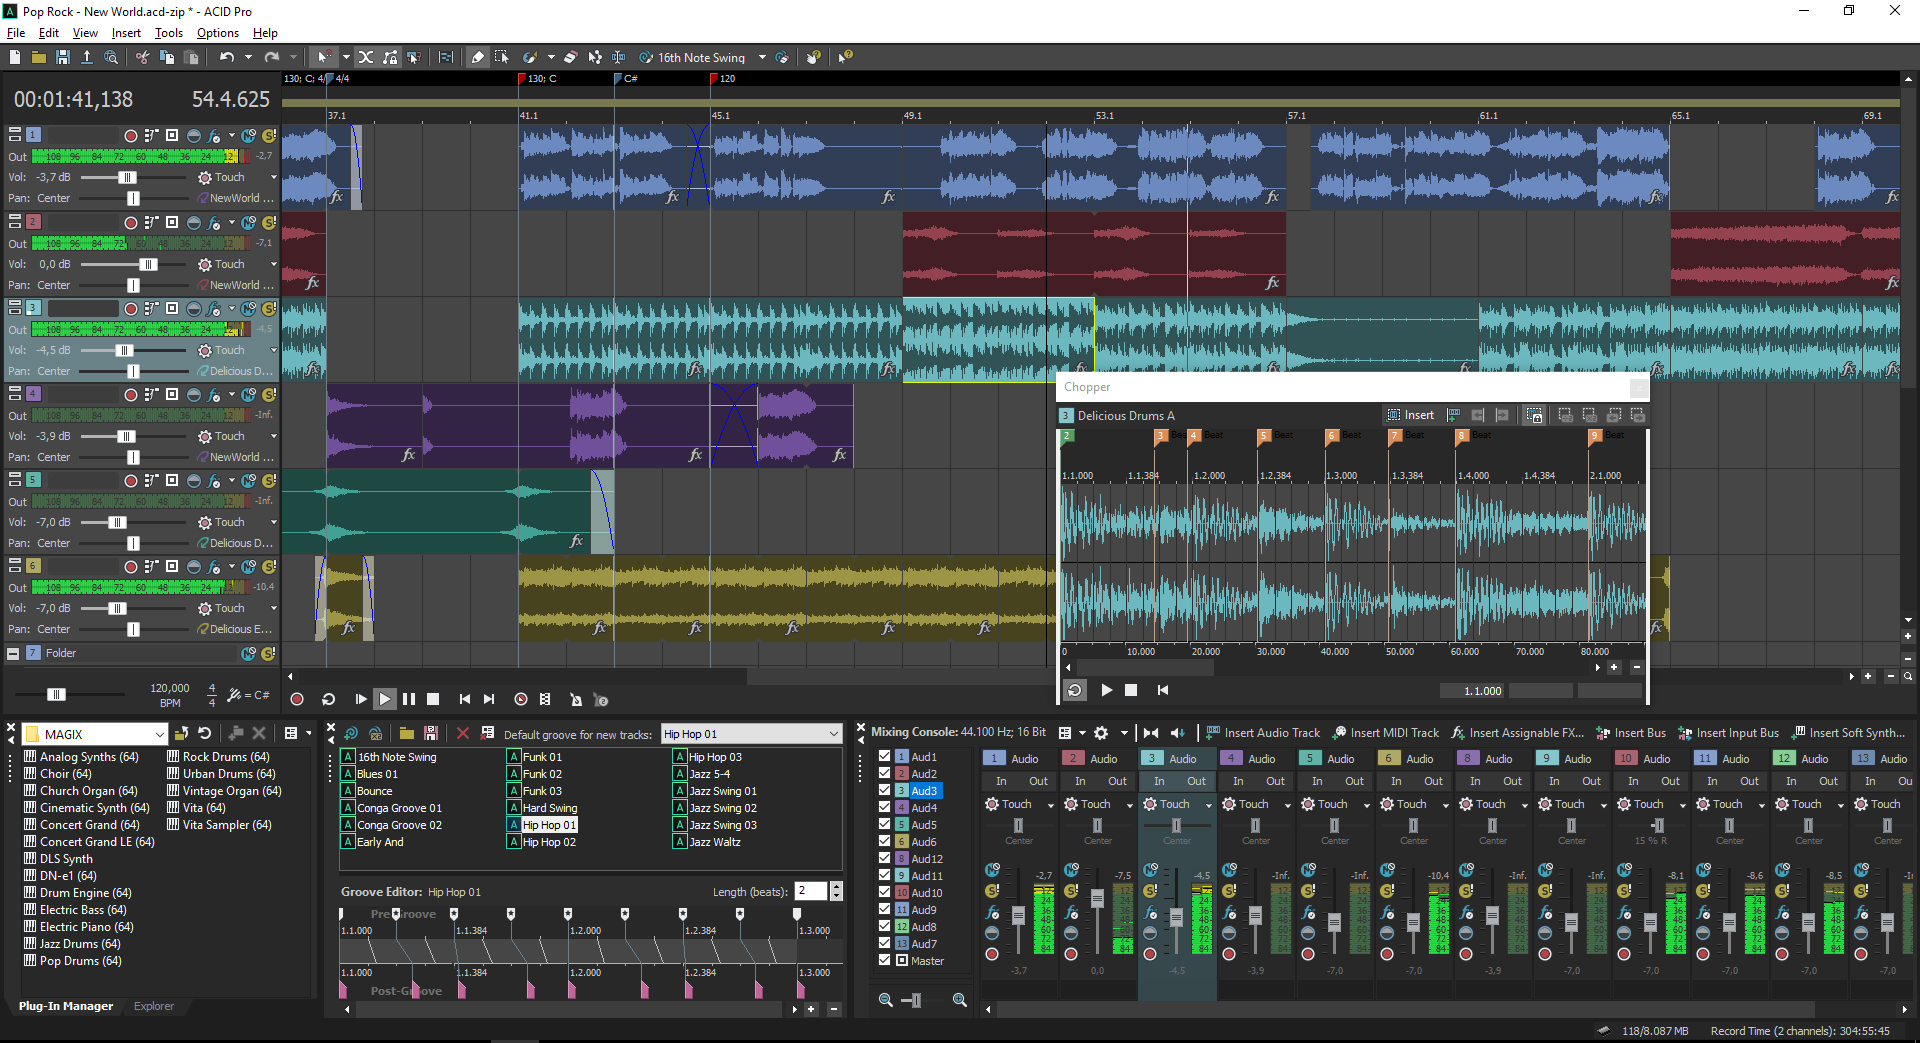Open the Default groove for new tracks dropdown
This screenshot has width=1920, height=1043.
click(x=836, y=733)
